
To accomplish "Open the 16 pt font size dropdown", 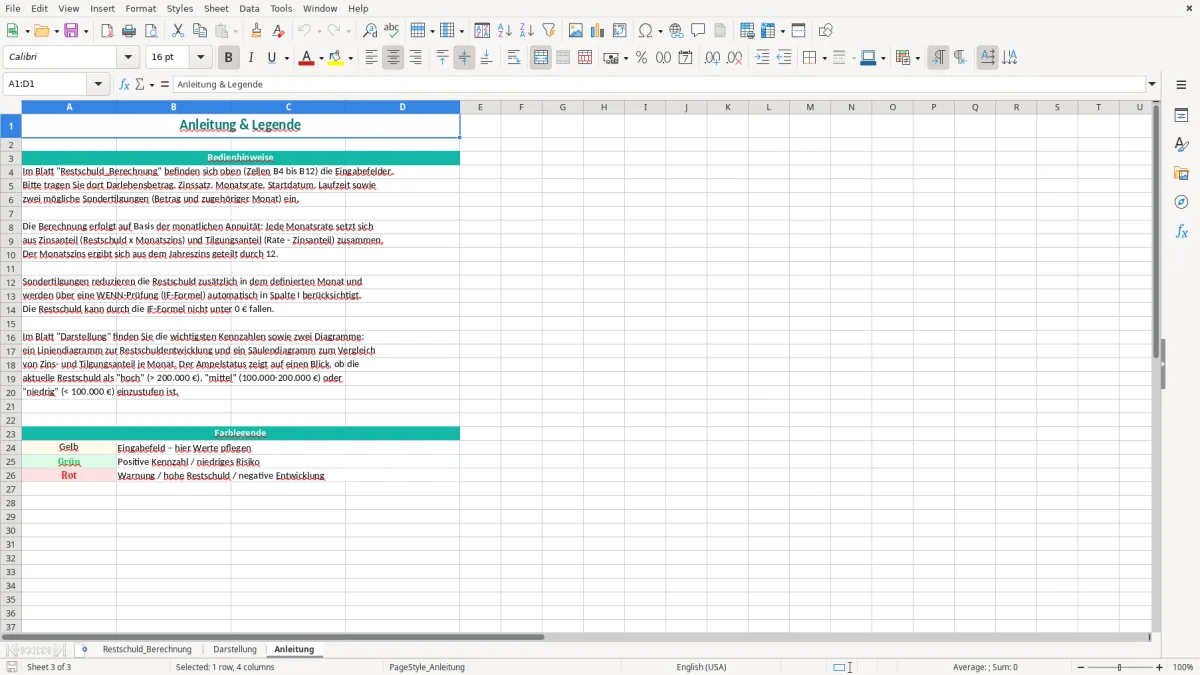I will tap(200, 58).
